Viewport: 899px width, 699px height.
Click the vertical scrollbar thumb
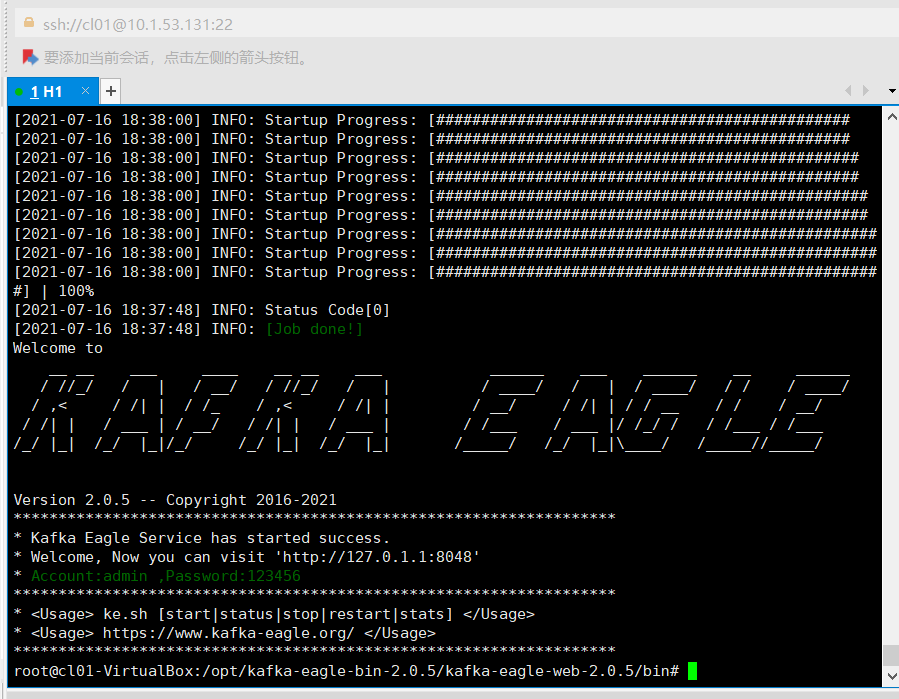click(x=892, y=656)
